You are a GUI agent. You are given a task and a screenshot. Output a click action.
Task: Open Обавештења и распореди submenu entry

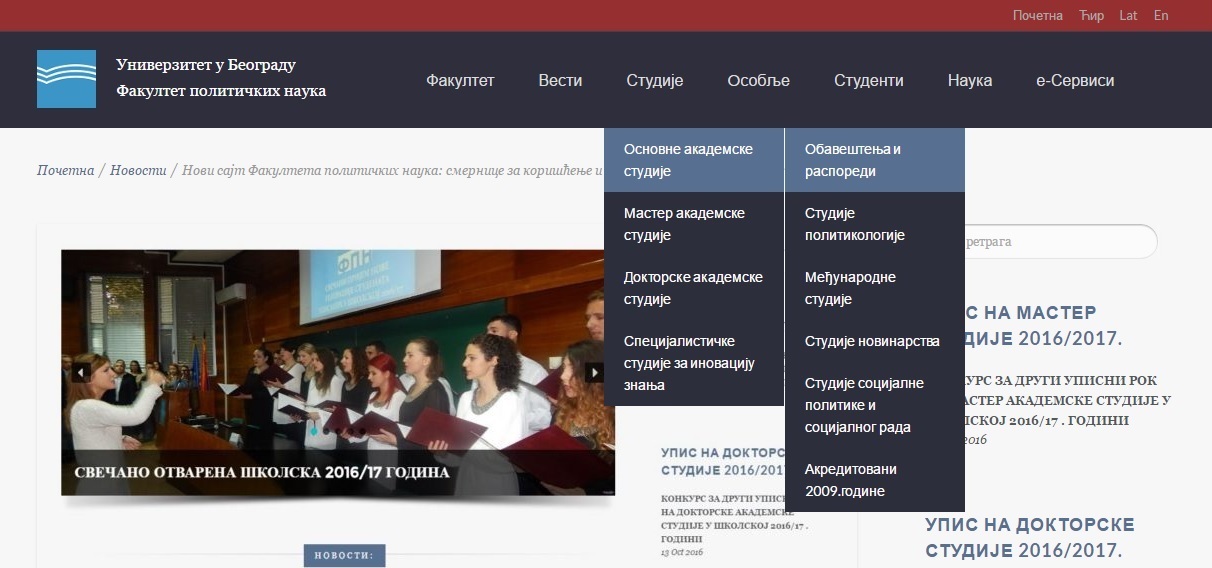[x=875, y=160]
